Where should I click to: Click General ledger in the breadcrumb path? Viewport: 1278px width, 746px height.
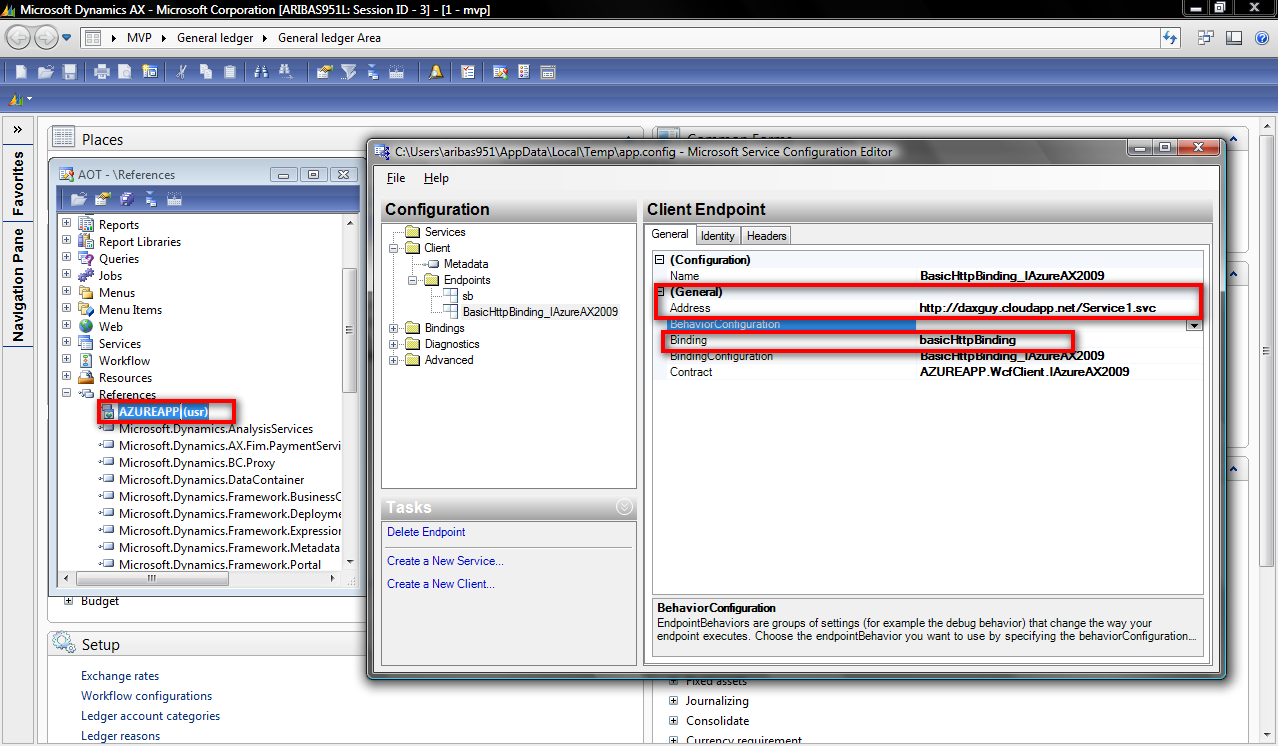coord(215,38)
